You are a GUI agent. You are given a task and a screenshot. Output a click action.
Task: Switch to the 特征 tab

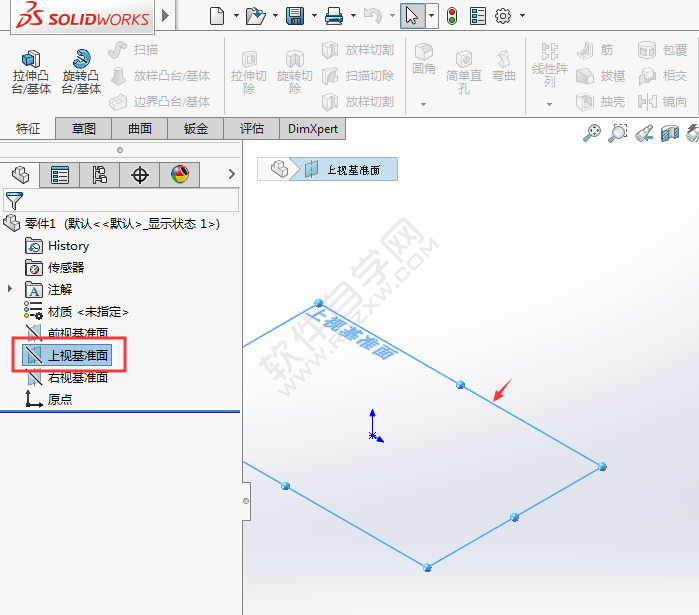click(28, 129)
